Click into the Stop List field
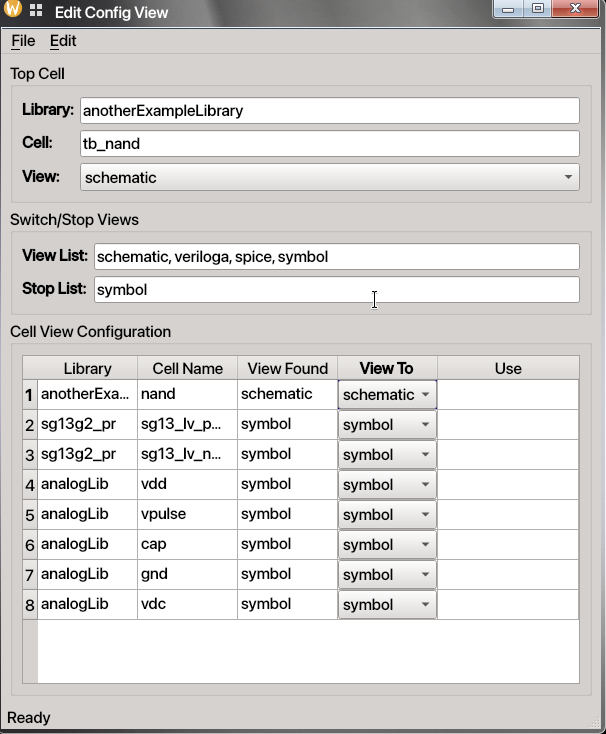This screenshot has width=606, height=734. (x=336, y=290)
